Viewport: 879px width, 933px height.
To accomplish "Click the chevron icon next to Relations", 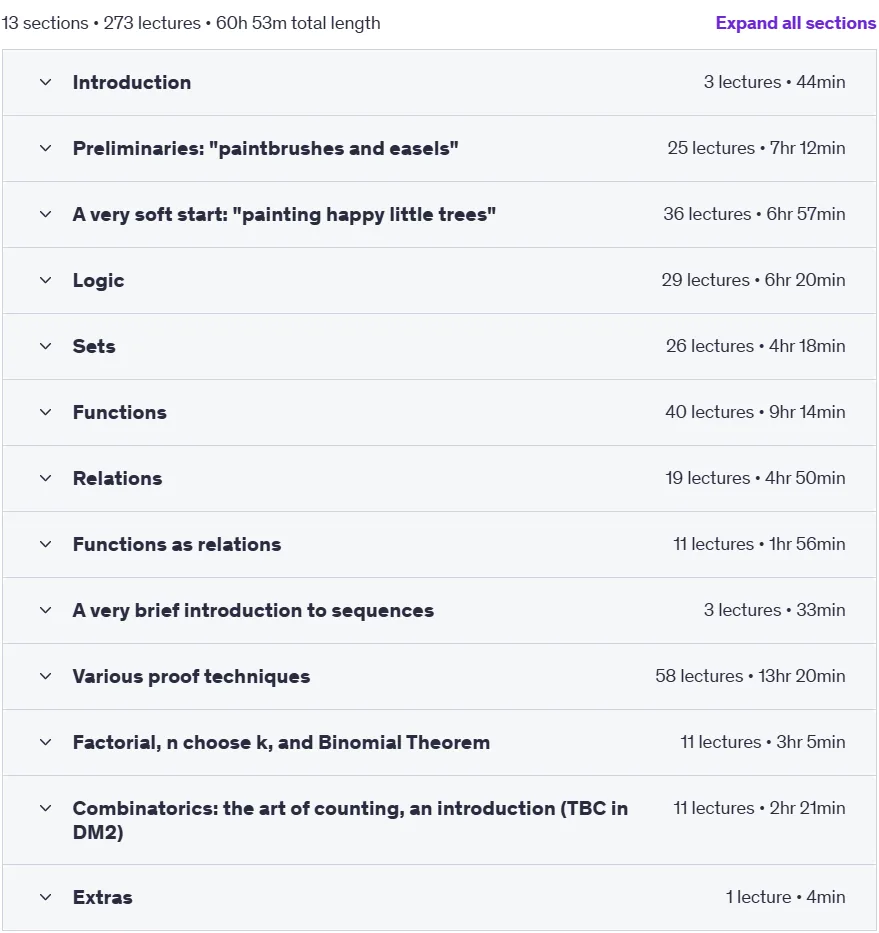I will click(46, 478).
